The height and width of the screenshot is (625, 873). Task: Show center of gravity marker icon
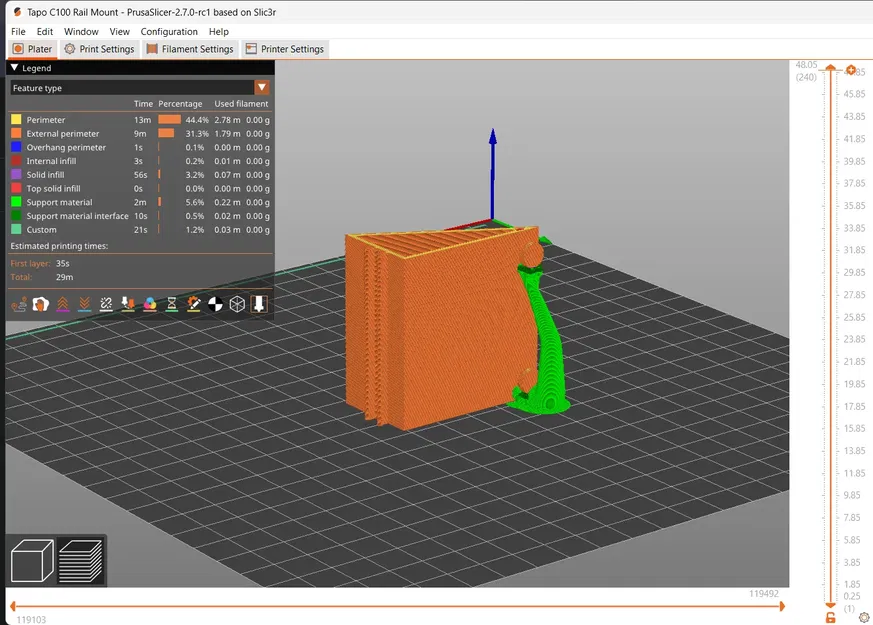point(215,304)
